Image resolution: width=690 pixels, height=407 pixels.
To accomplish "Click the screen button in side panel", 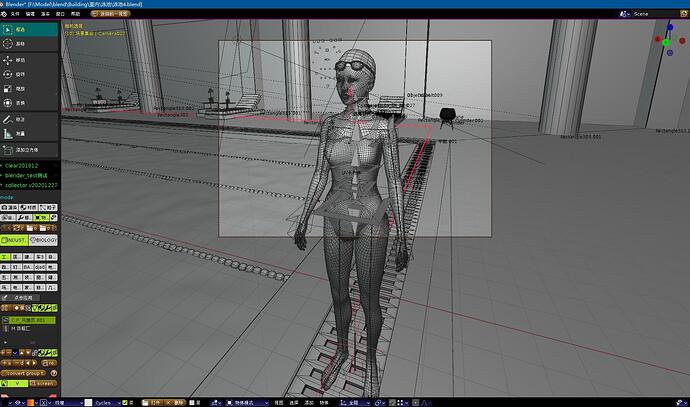I will pyautogui.click(x=43, y=383).
